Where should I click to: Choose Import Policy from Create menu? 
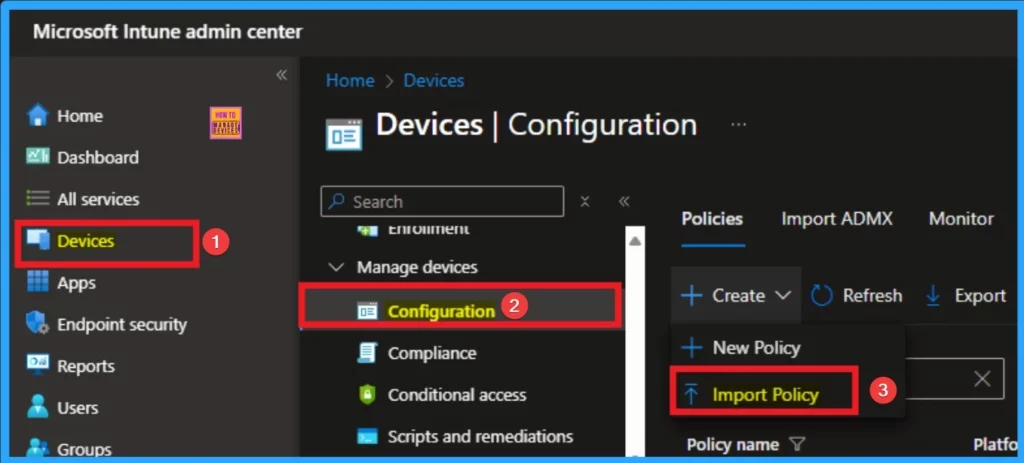point(765,394)
